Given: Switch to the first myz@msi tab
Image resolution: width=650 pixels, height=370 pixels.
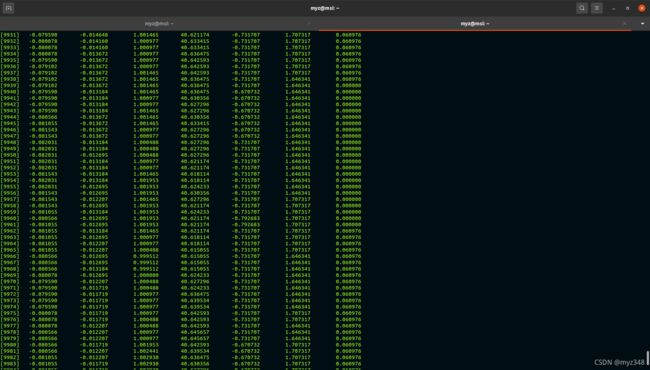Looking at the screenshot, I should pyautogui.click(x=159, y=24).
